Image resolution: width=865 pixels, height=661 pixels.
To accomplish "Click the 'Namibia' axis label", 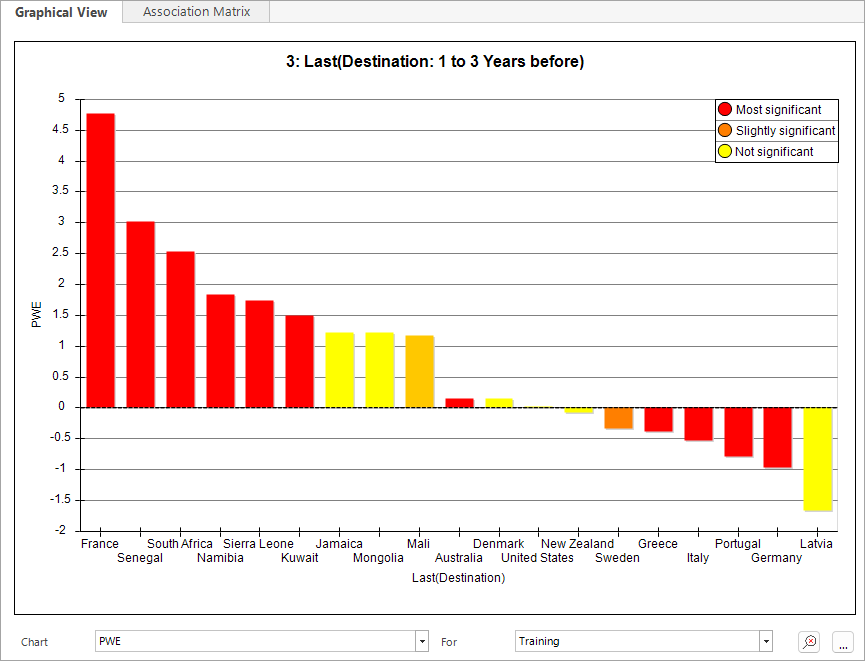I will coord(220,558).
